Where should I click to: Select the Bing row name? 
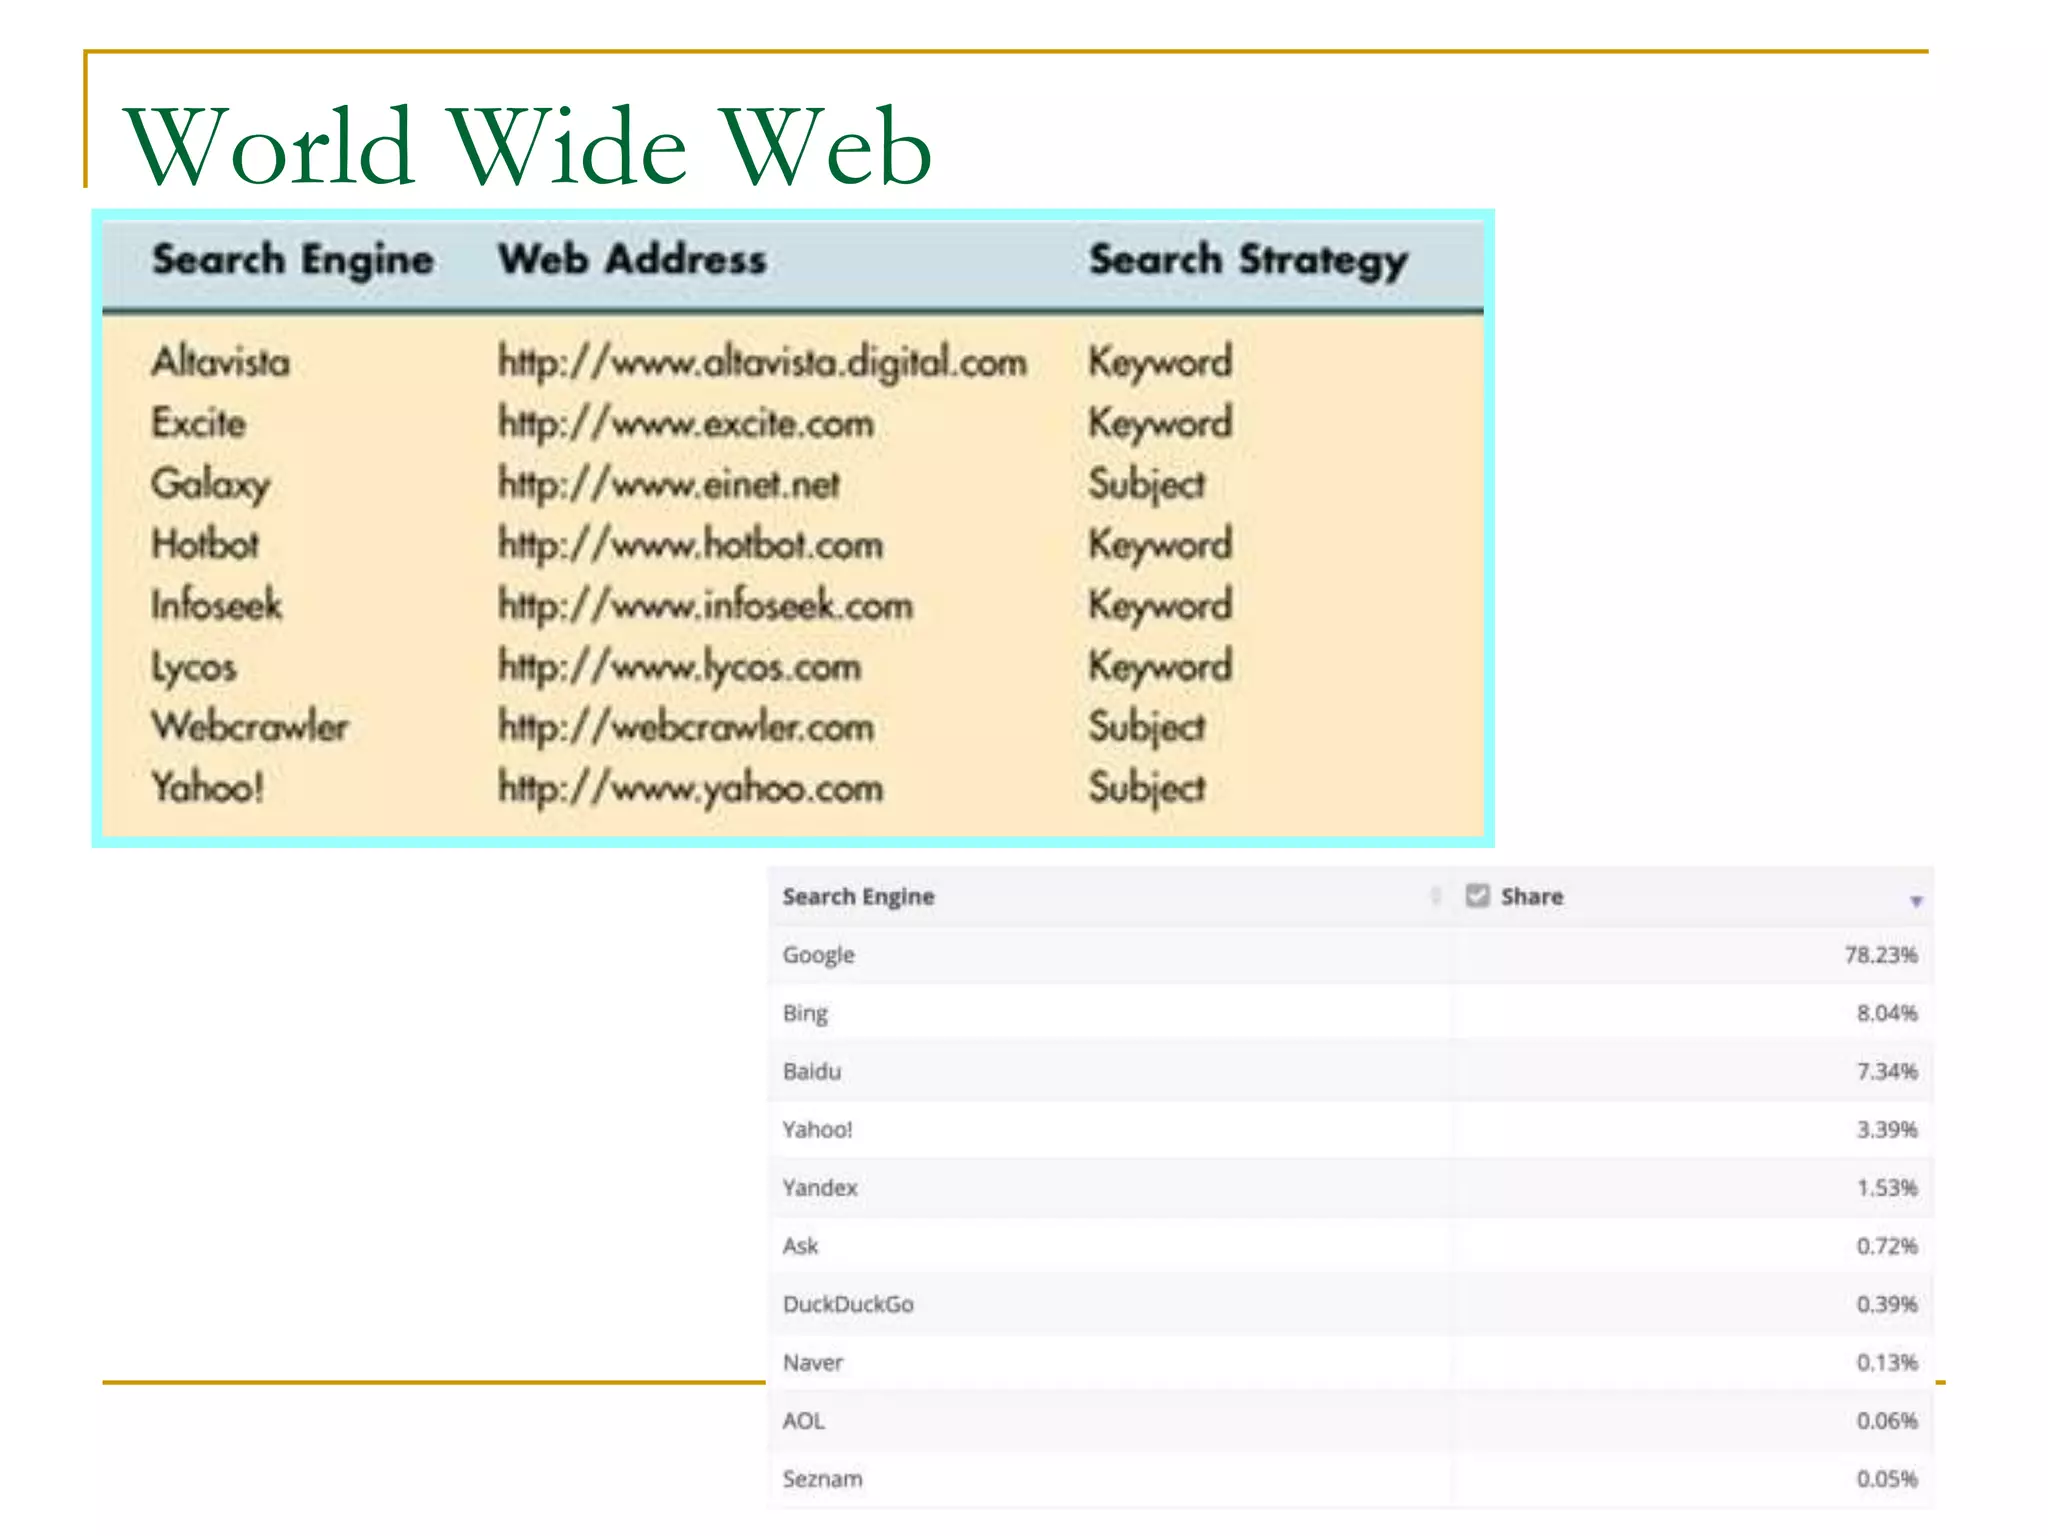(x=805, y=1013)
